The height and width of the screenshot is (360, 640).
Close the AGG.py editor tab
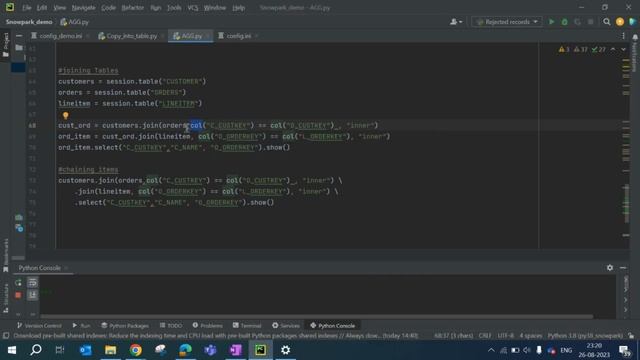point(208,36)
